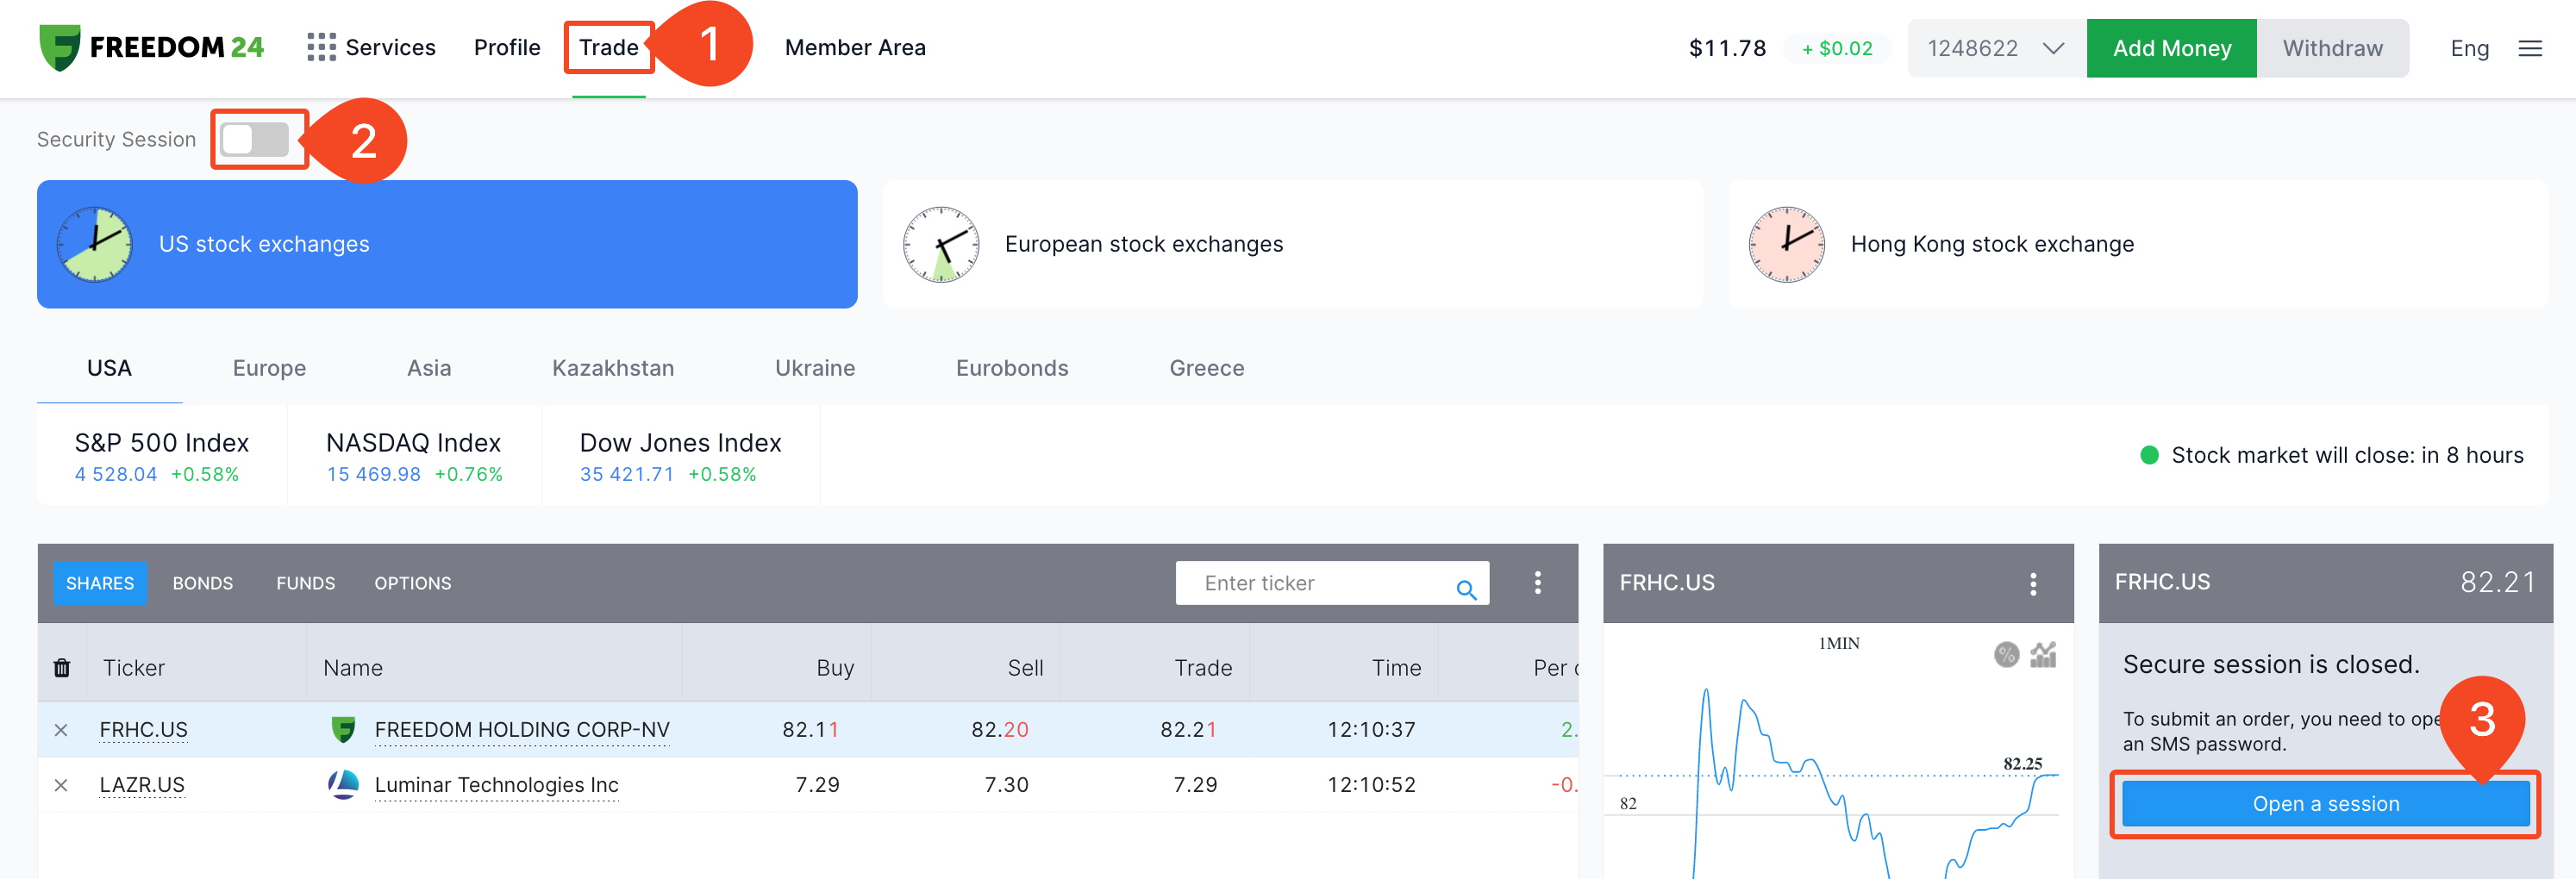The height and width of the screenshot is (879, 2576).
Task: Remove FRHC.US row with X icon
Action: (61, 730)
